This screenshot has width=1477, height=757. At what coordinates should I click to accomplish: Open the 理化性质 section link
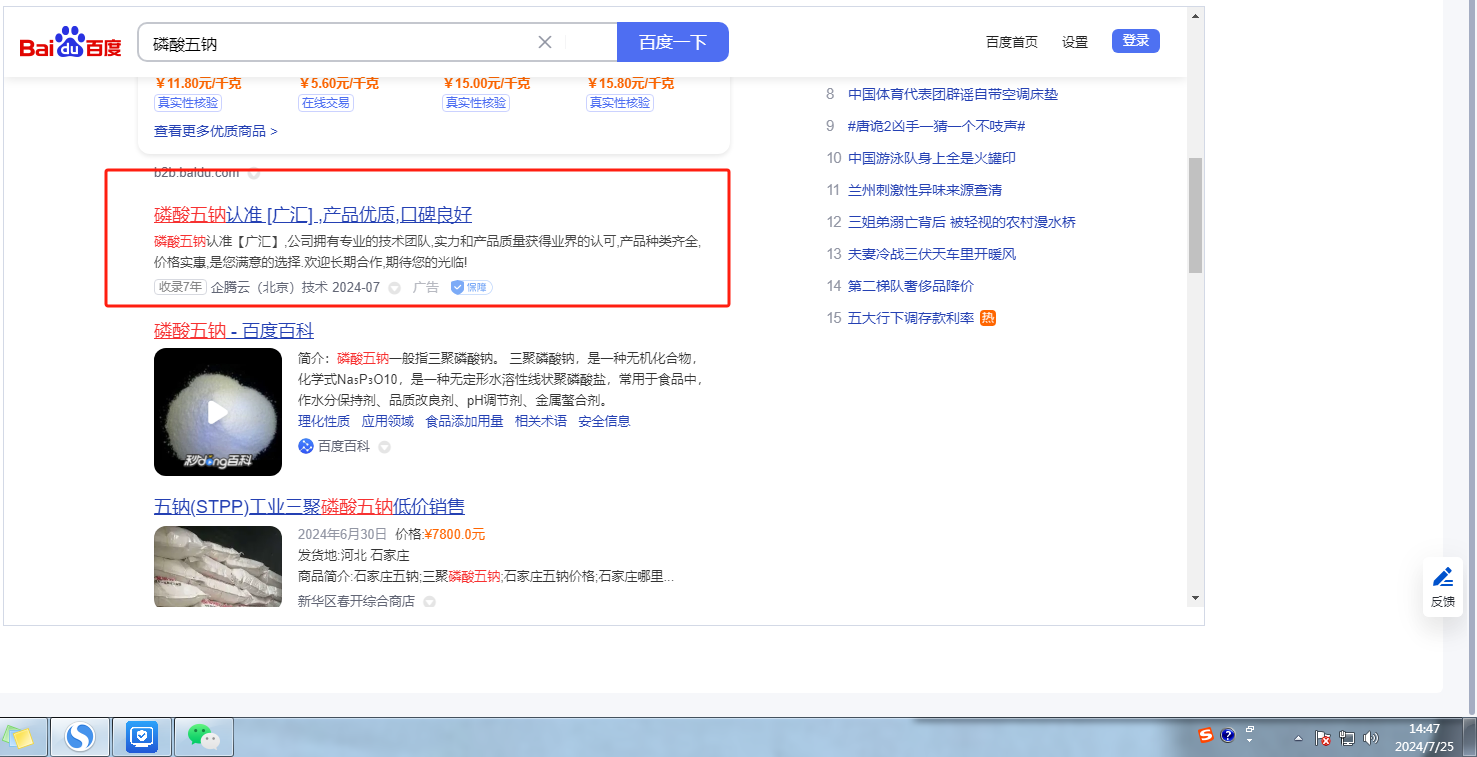point(324,421)
